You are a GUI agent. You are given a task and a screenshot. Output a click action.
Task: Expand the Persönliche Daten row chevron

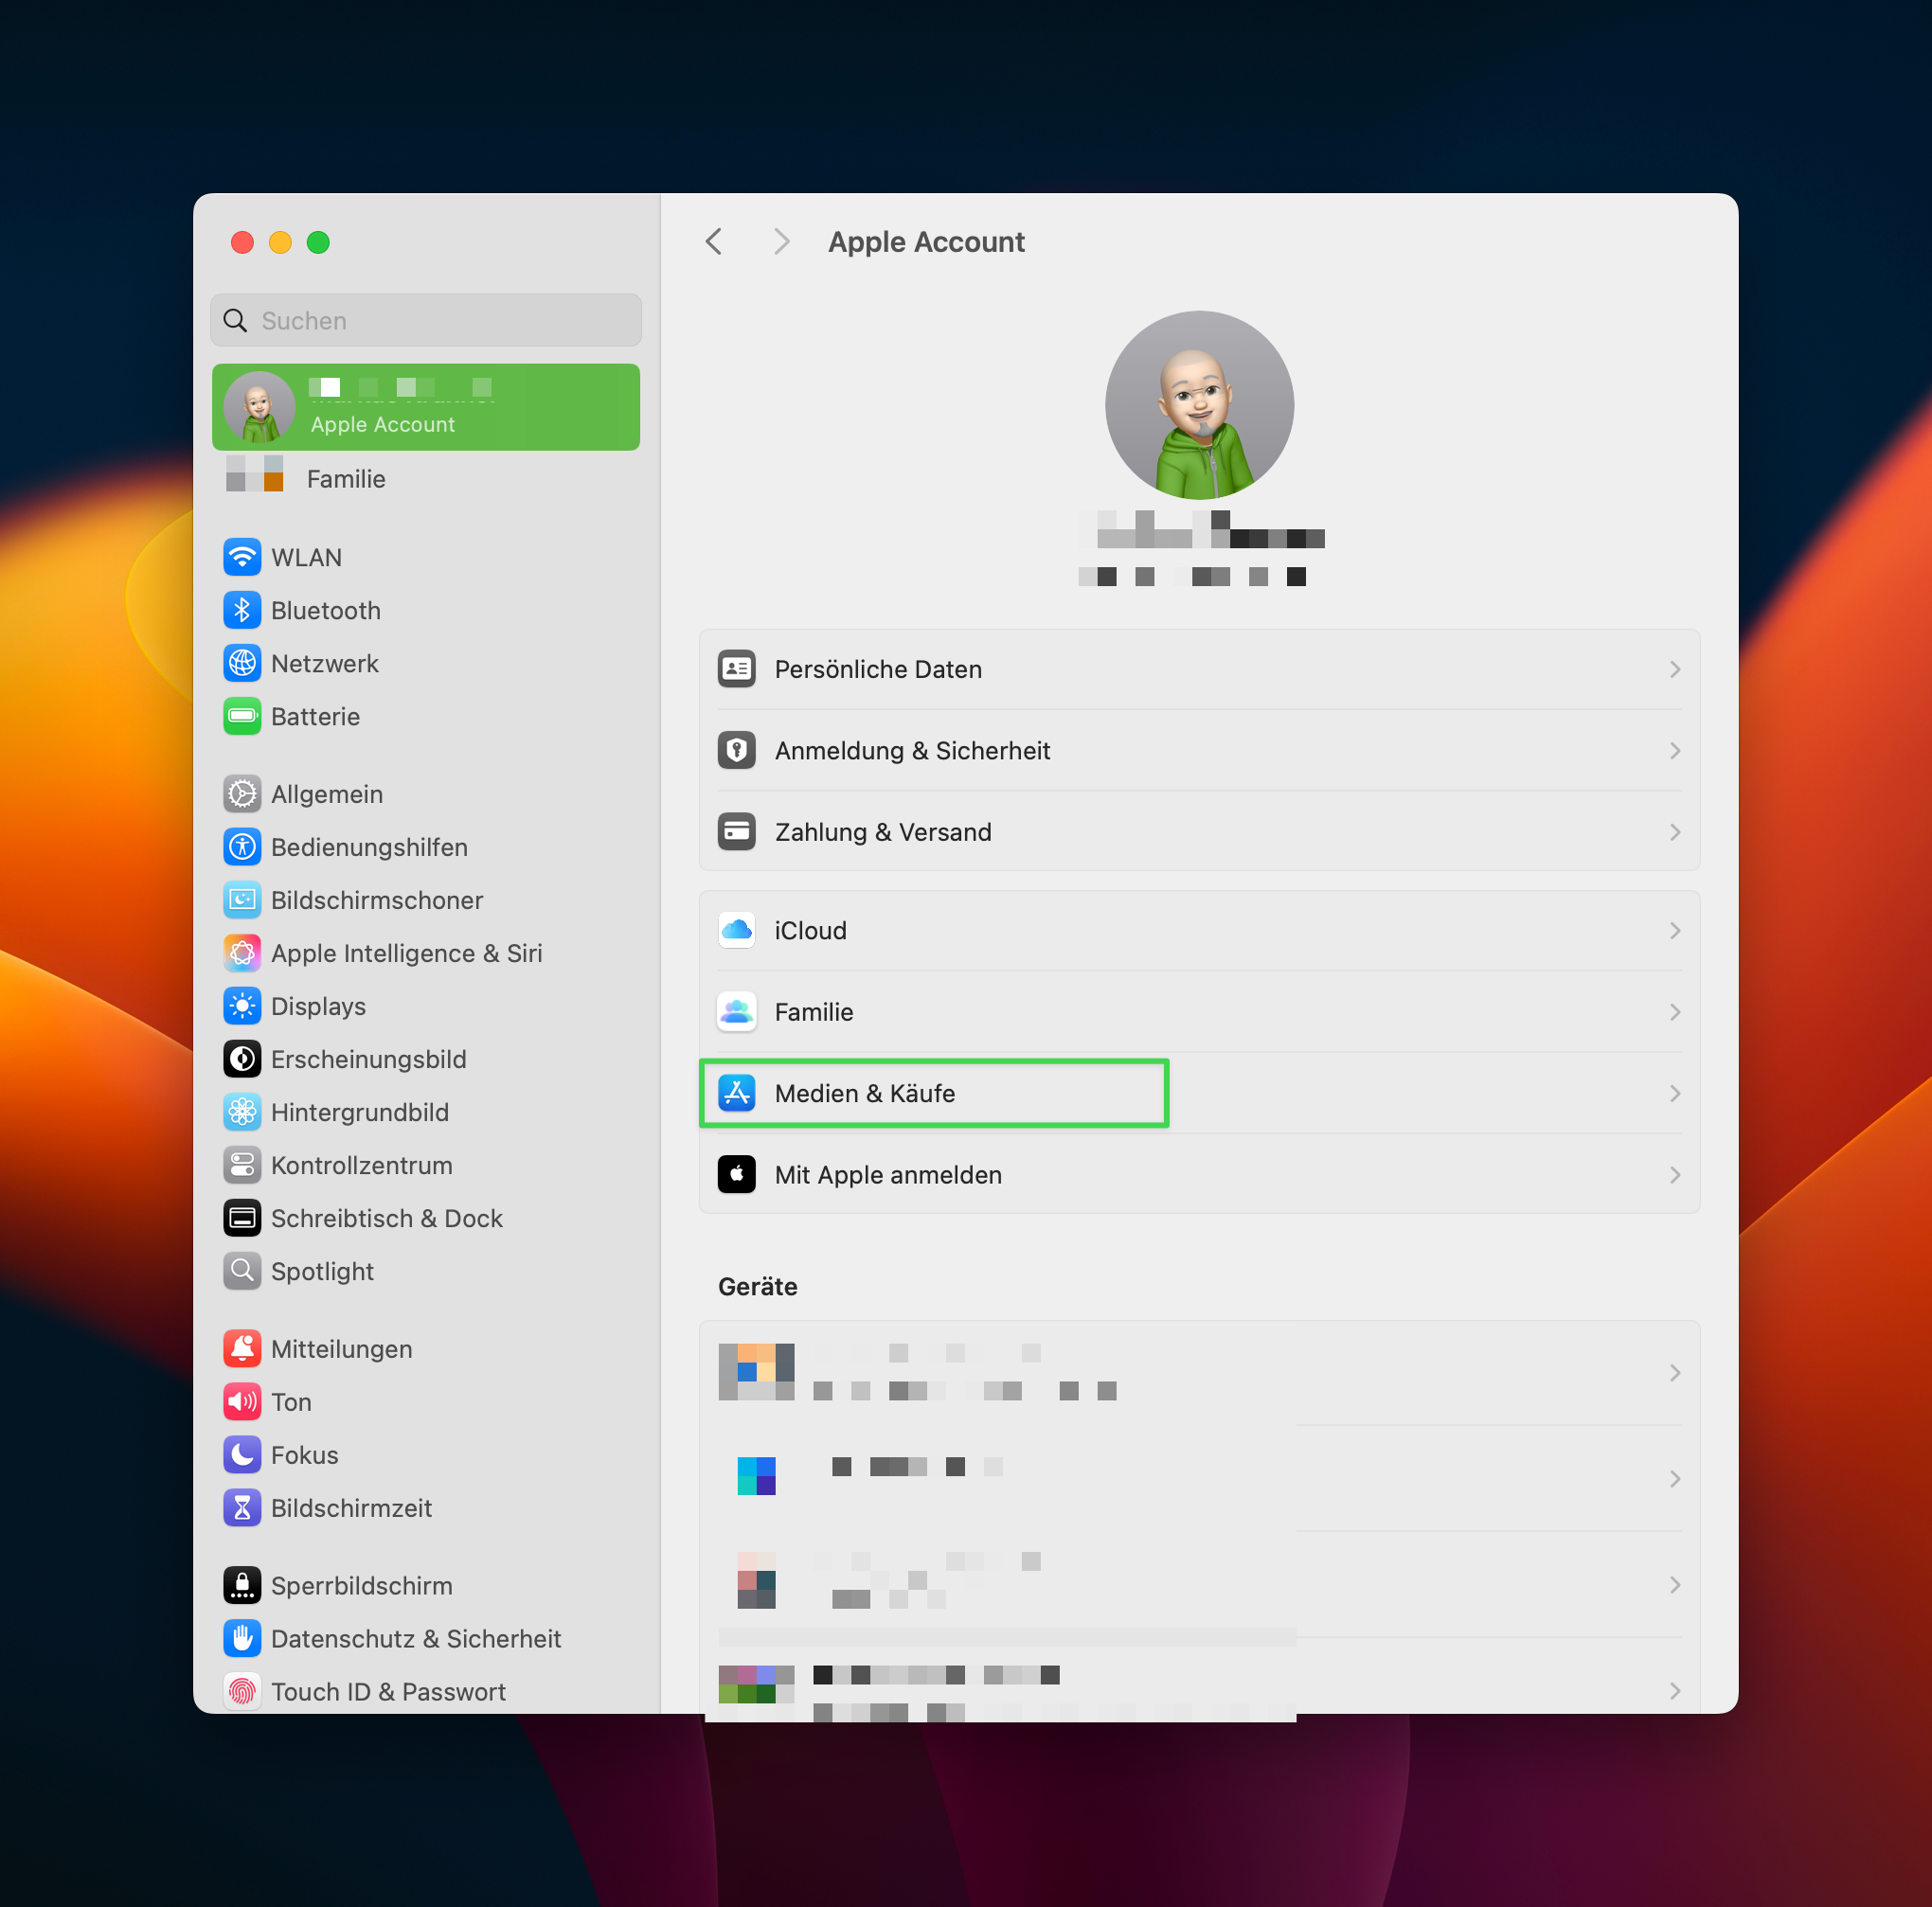pyautogui.click(x=1674, y=669)
